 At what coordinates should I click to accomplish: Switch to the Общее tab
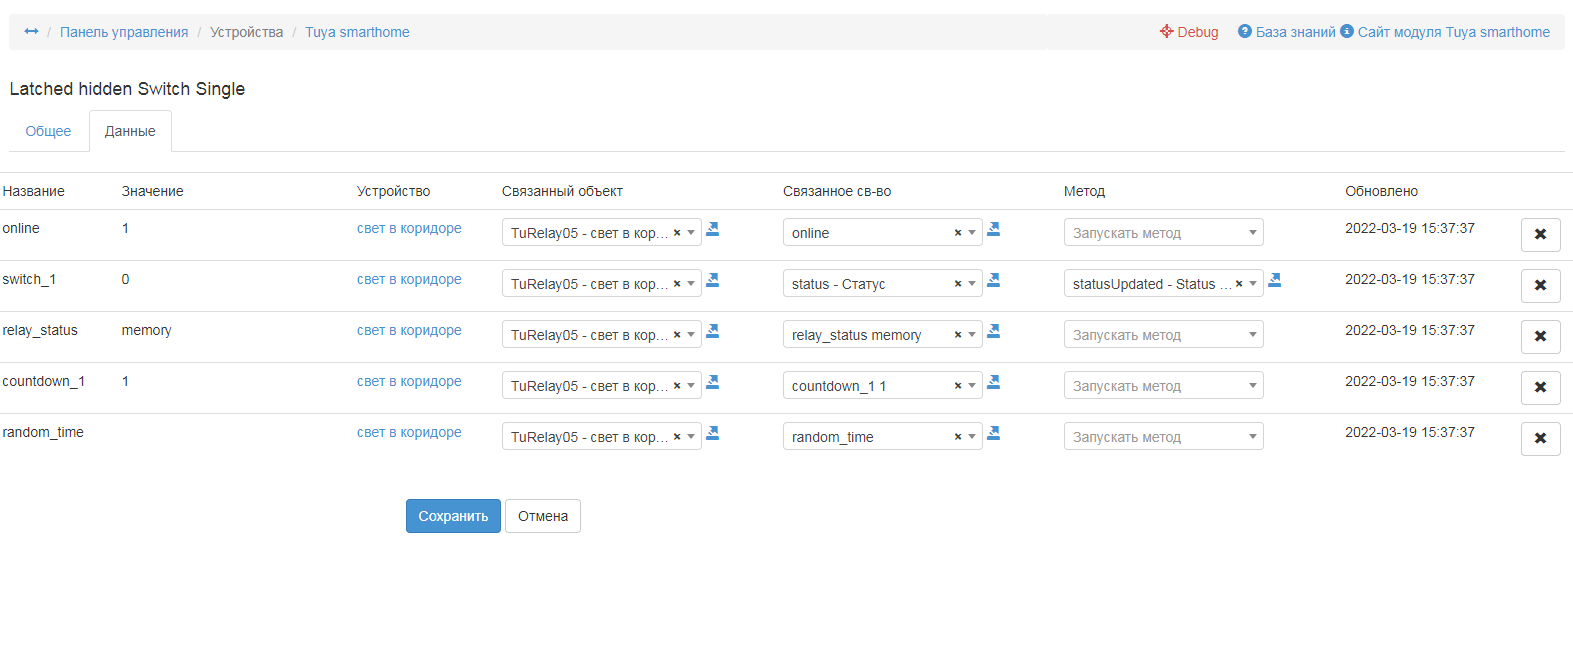pyautogui.click(x=48, y=131)
